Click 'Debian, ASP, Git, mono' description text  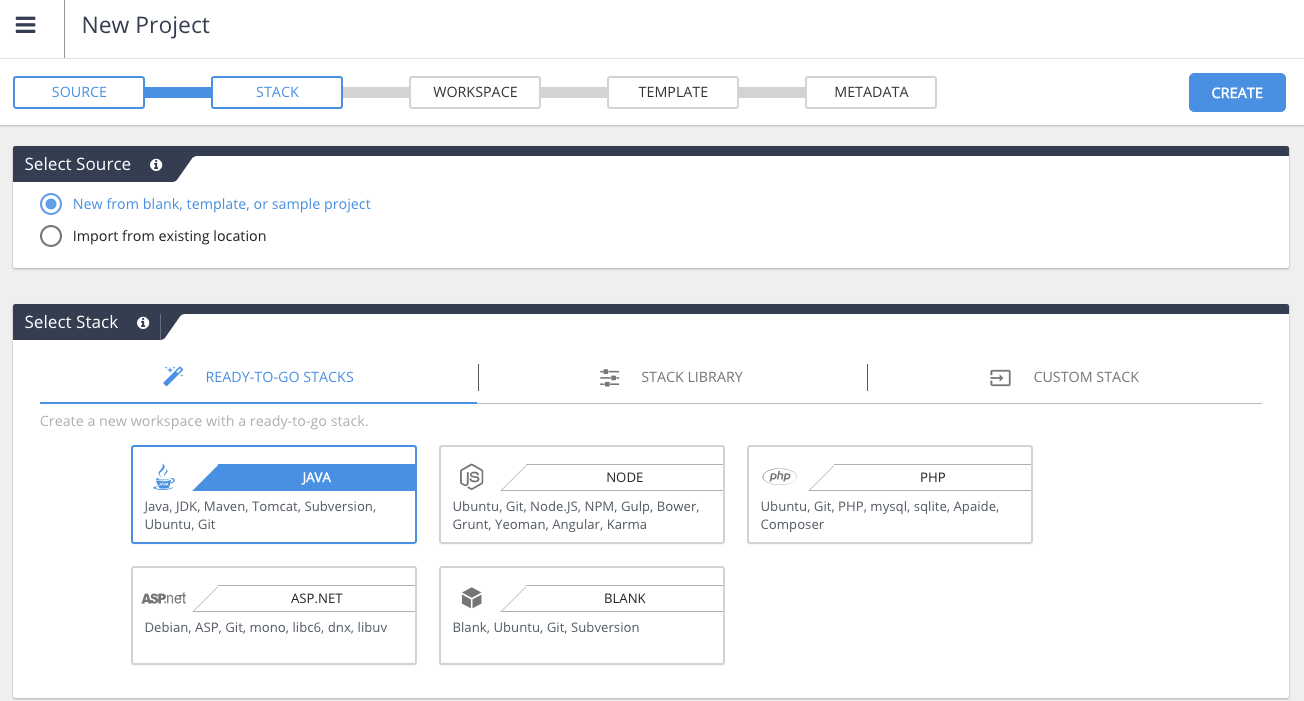[x=266, y=628]
